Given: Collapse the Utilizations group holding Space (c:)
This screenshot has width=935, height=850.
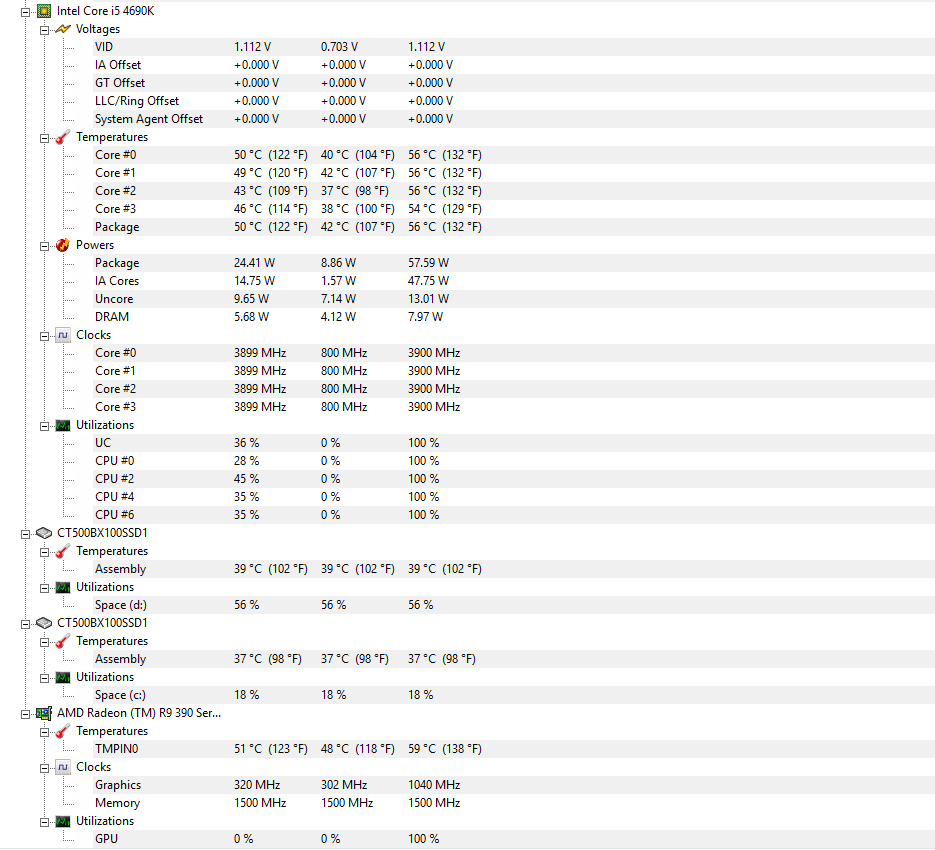Looking at the screenshot, I should [44, 678].
